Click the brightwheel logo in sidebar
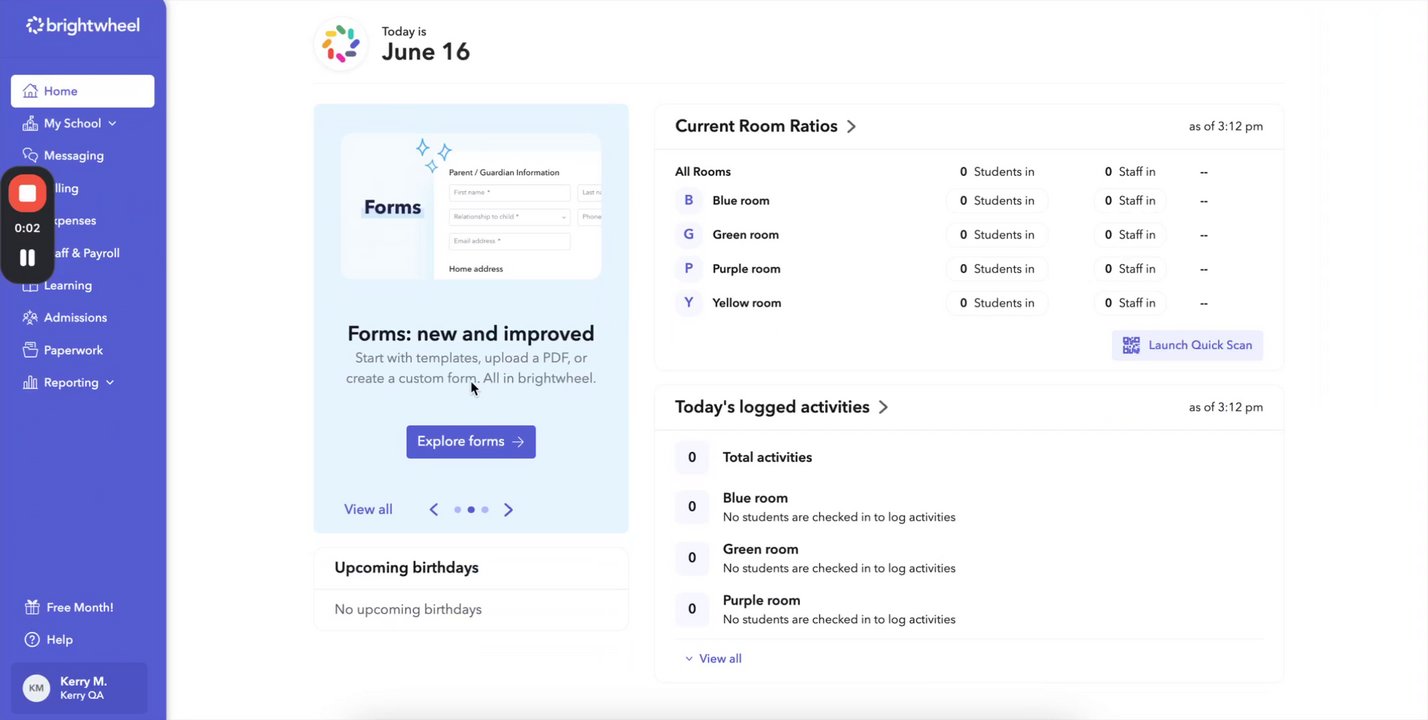Screen dimensions: 1428x720 coord(82,26)
